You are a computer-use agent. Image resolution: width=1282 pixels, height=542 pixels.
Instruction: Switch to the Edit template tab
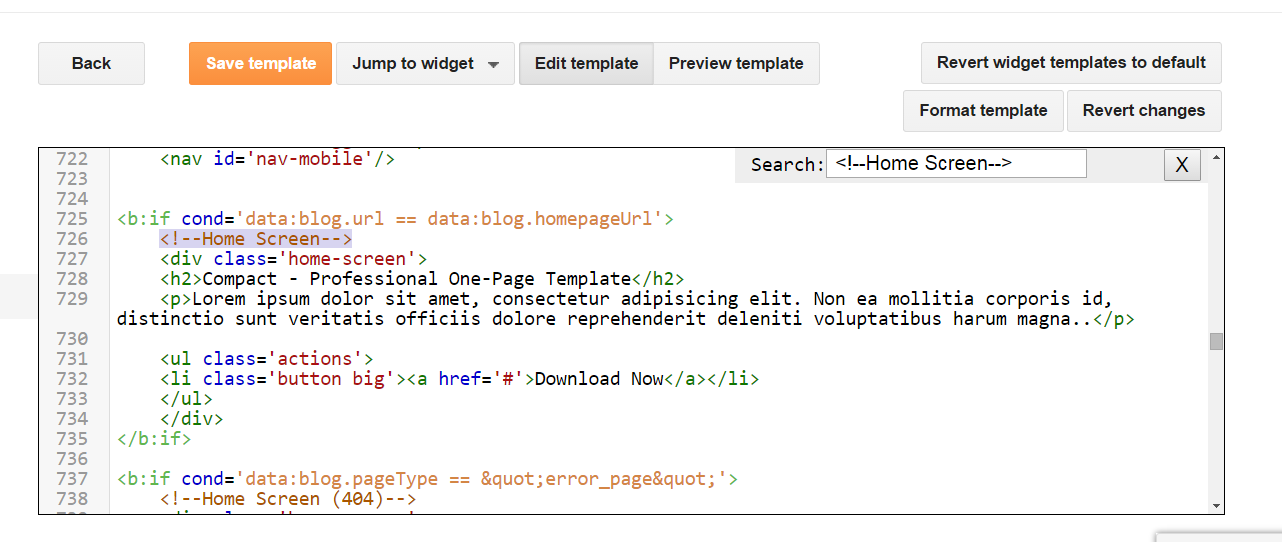coord(586,63)
